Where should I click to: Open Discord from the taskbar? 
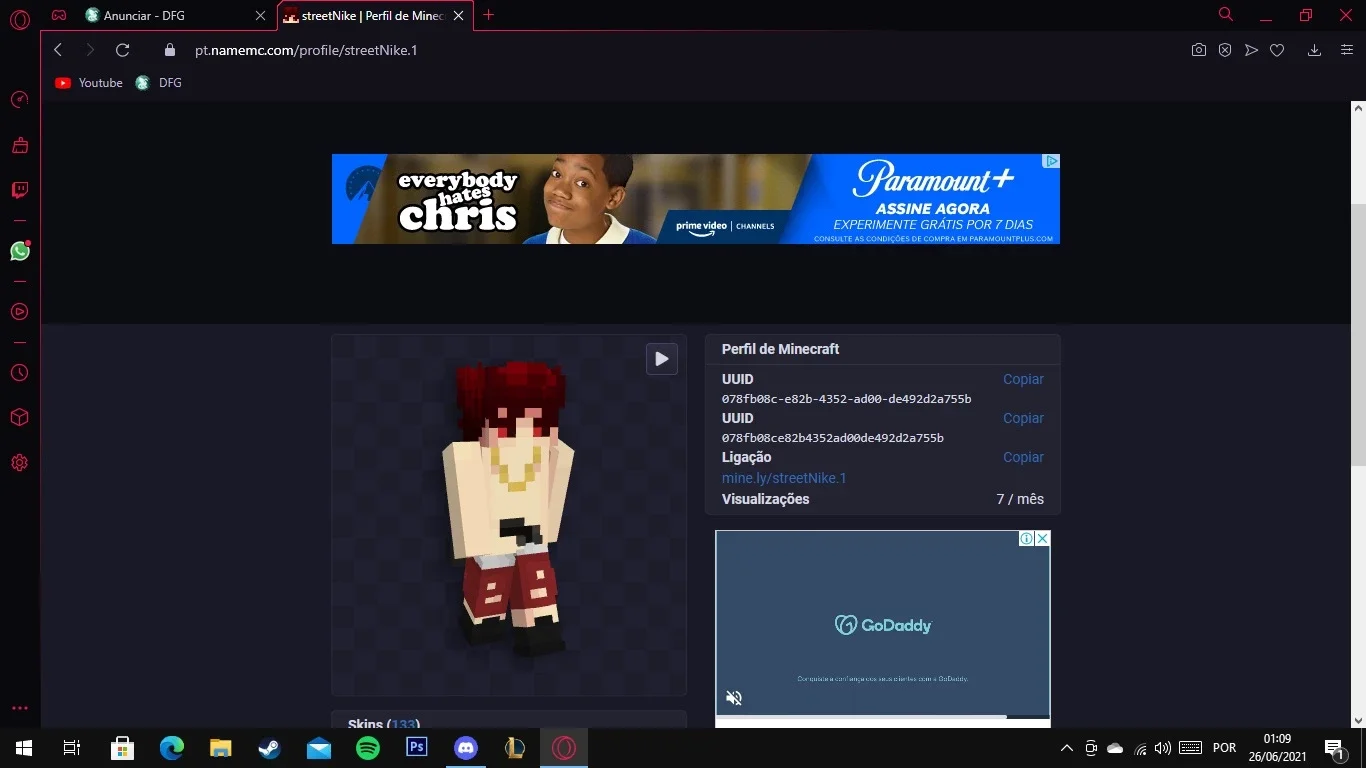coord(466,748)
